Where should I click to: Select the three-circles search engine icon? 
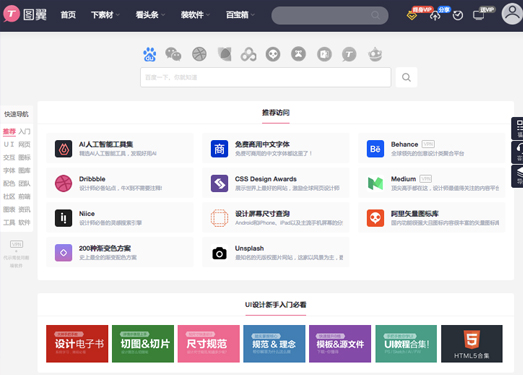(248, 54)
